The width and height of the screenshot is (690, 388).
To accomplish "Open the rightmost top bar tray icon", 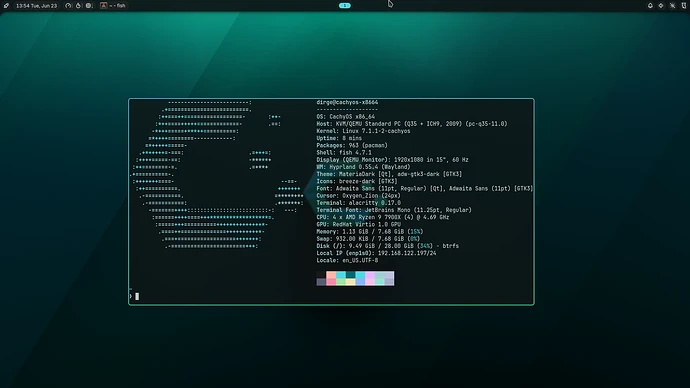I will click(x=684, y=6).
